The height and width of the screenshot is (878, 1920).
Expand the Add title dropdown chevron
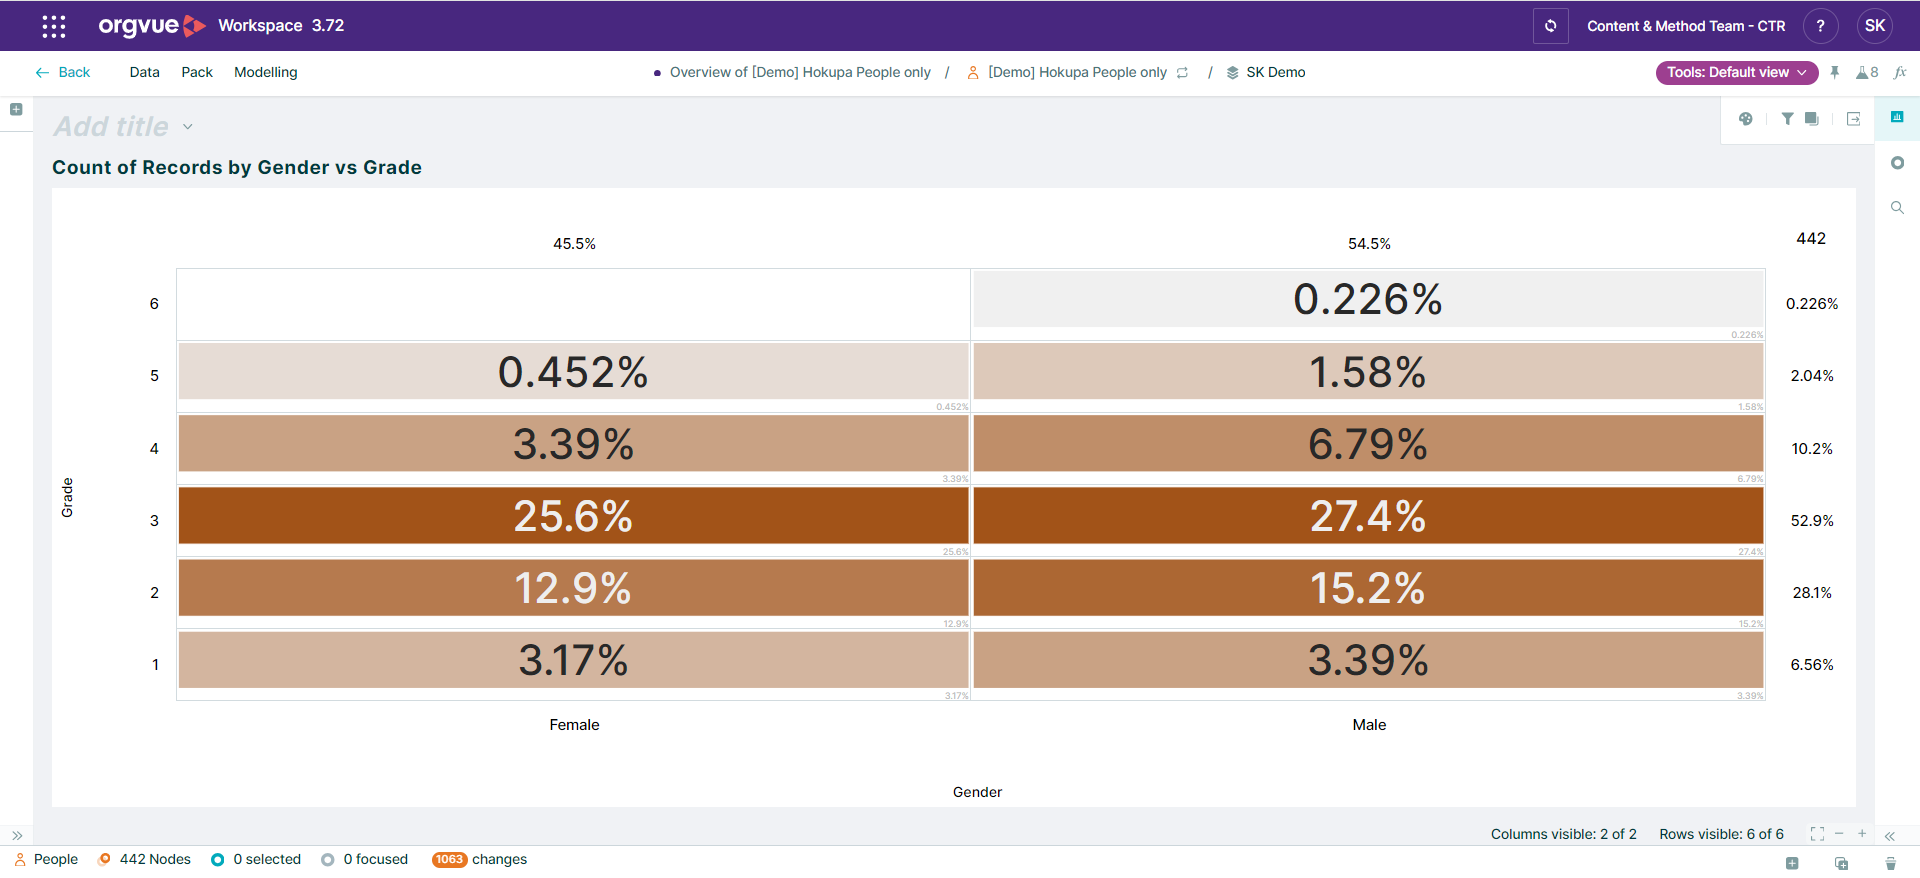(x=188, y=127)
